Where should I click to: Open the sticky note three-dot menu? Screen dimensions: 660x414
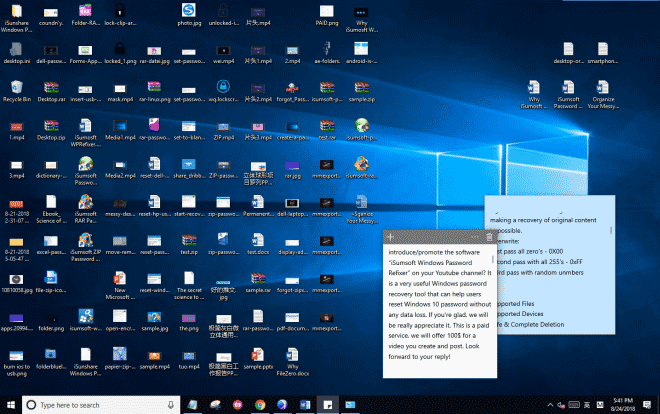pyautogui.click(x=474, y=236)
